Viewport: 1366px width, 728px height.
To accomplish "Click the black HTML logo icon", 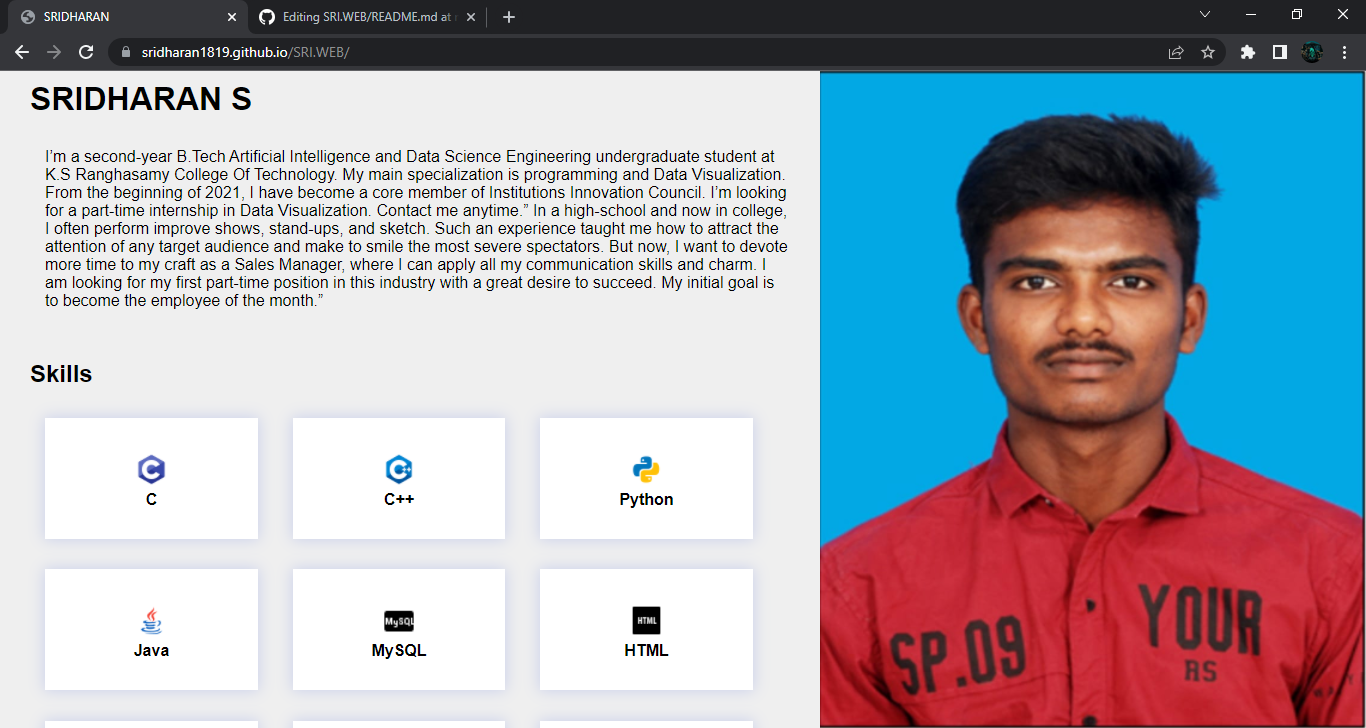I will tap(646, 620).
